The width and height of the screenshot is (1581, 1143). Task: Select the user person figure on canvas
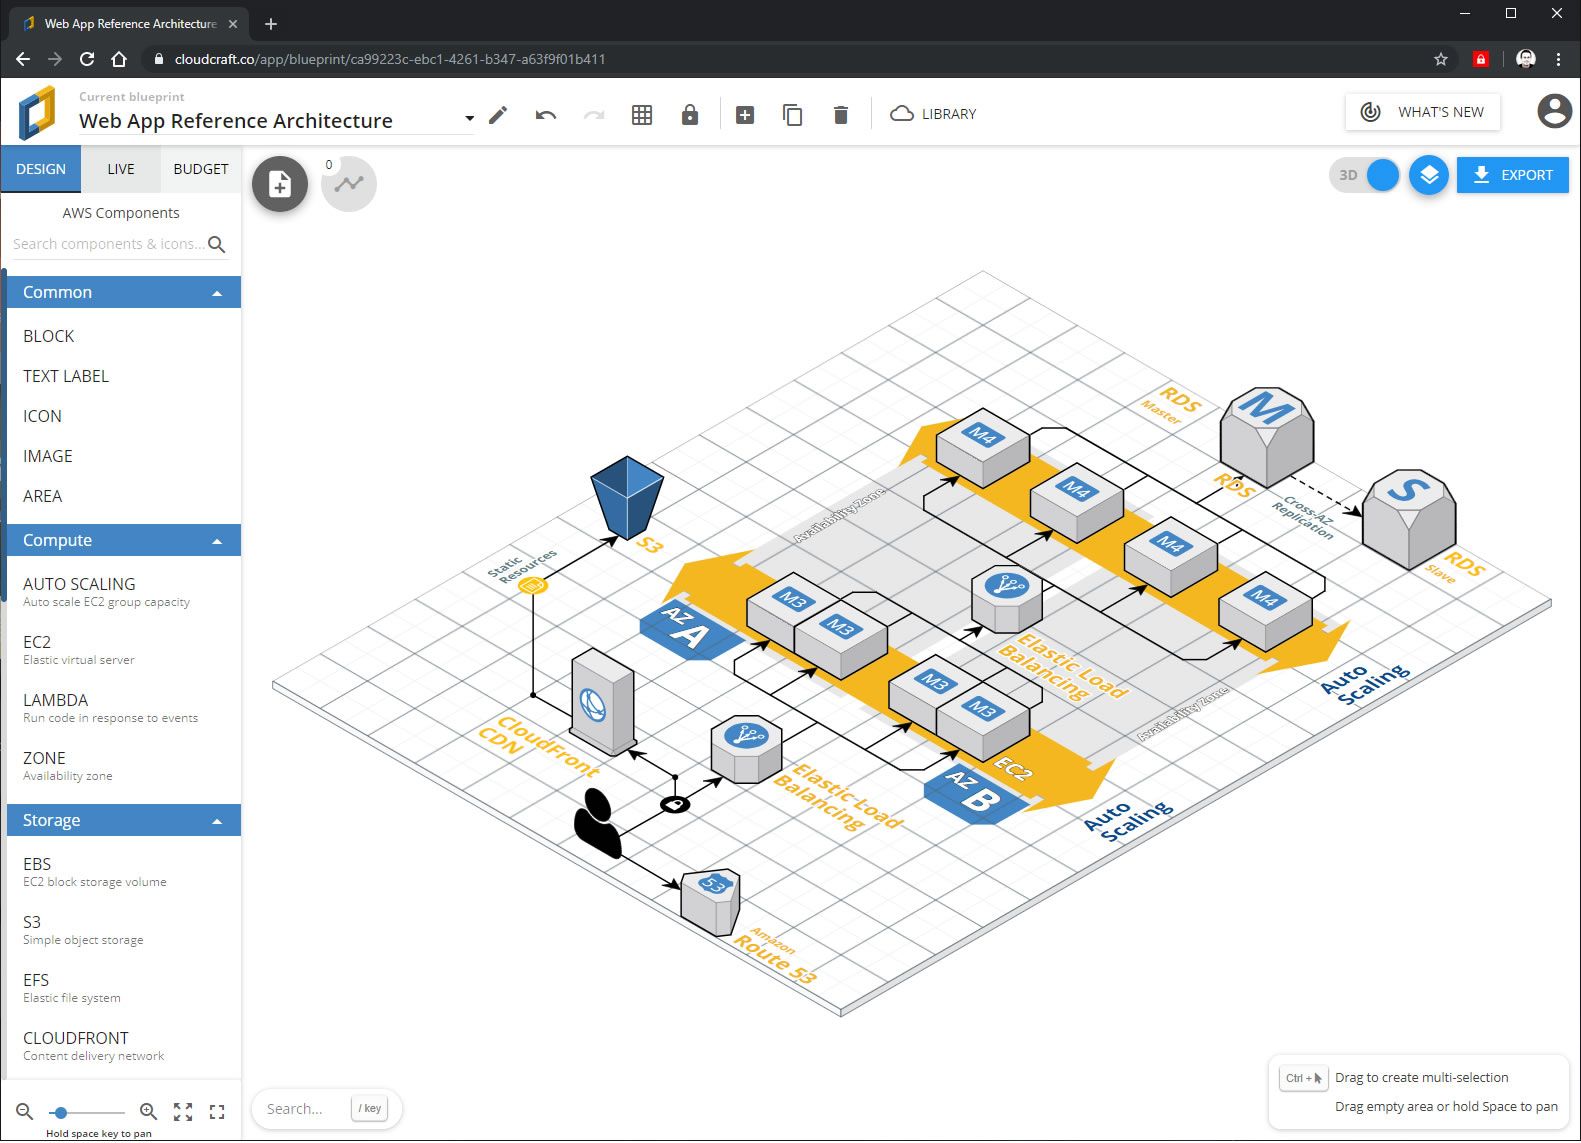598,823
